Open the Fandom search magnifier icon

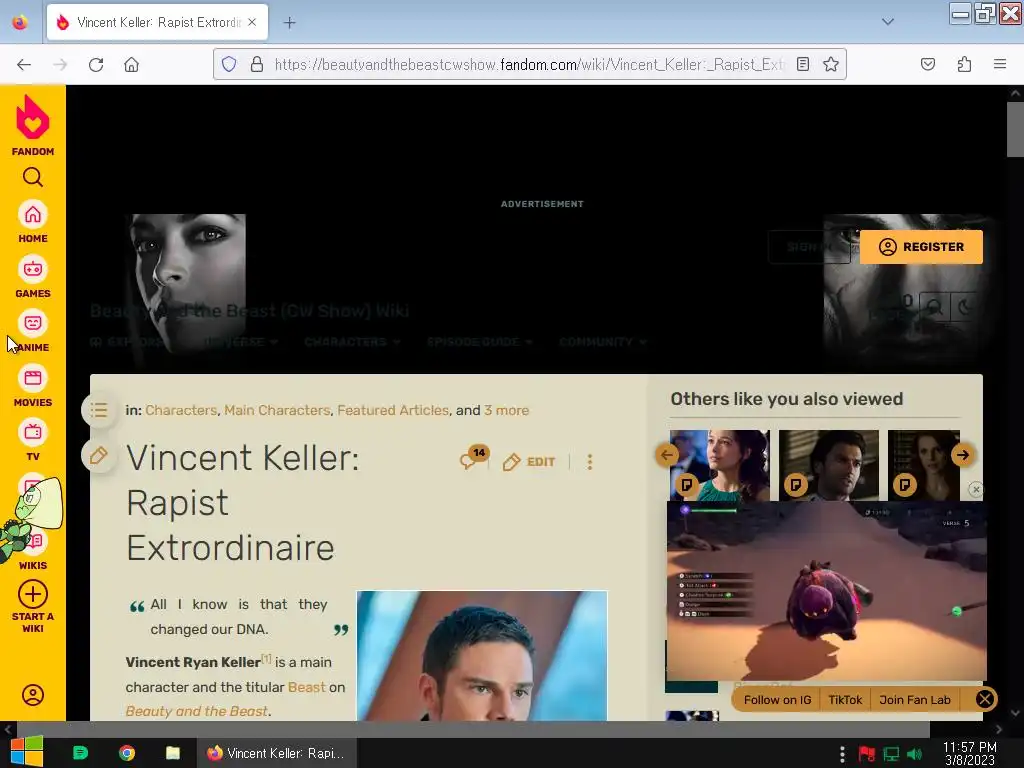pos(33,177)
